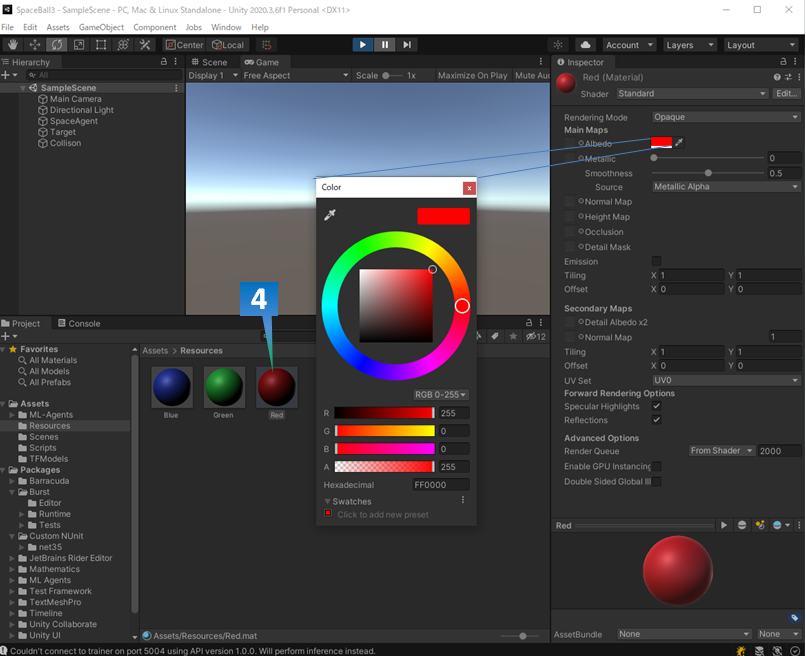
Task: Toggle favorites star filter in Project
Action: 512,336
